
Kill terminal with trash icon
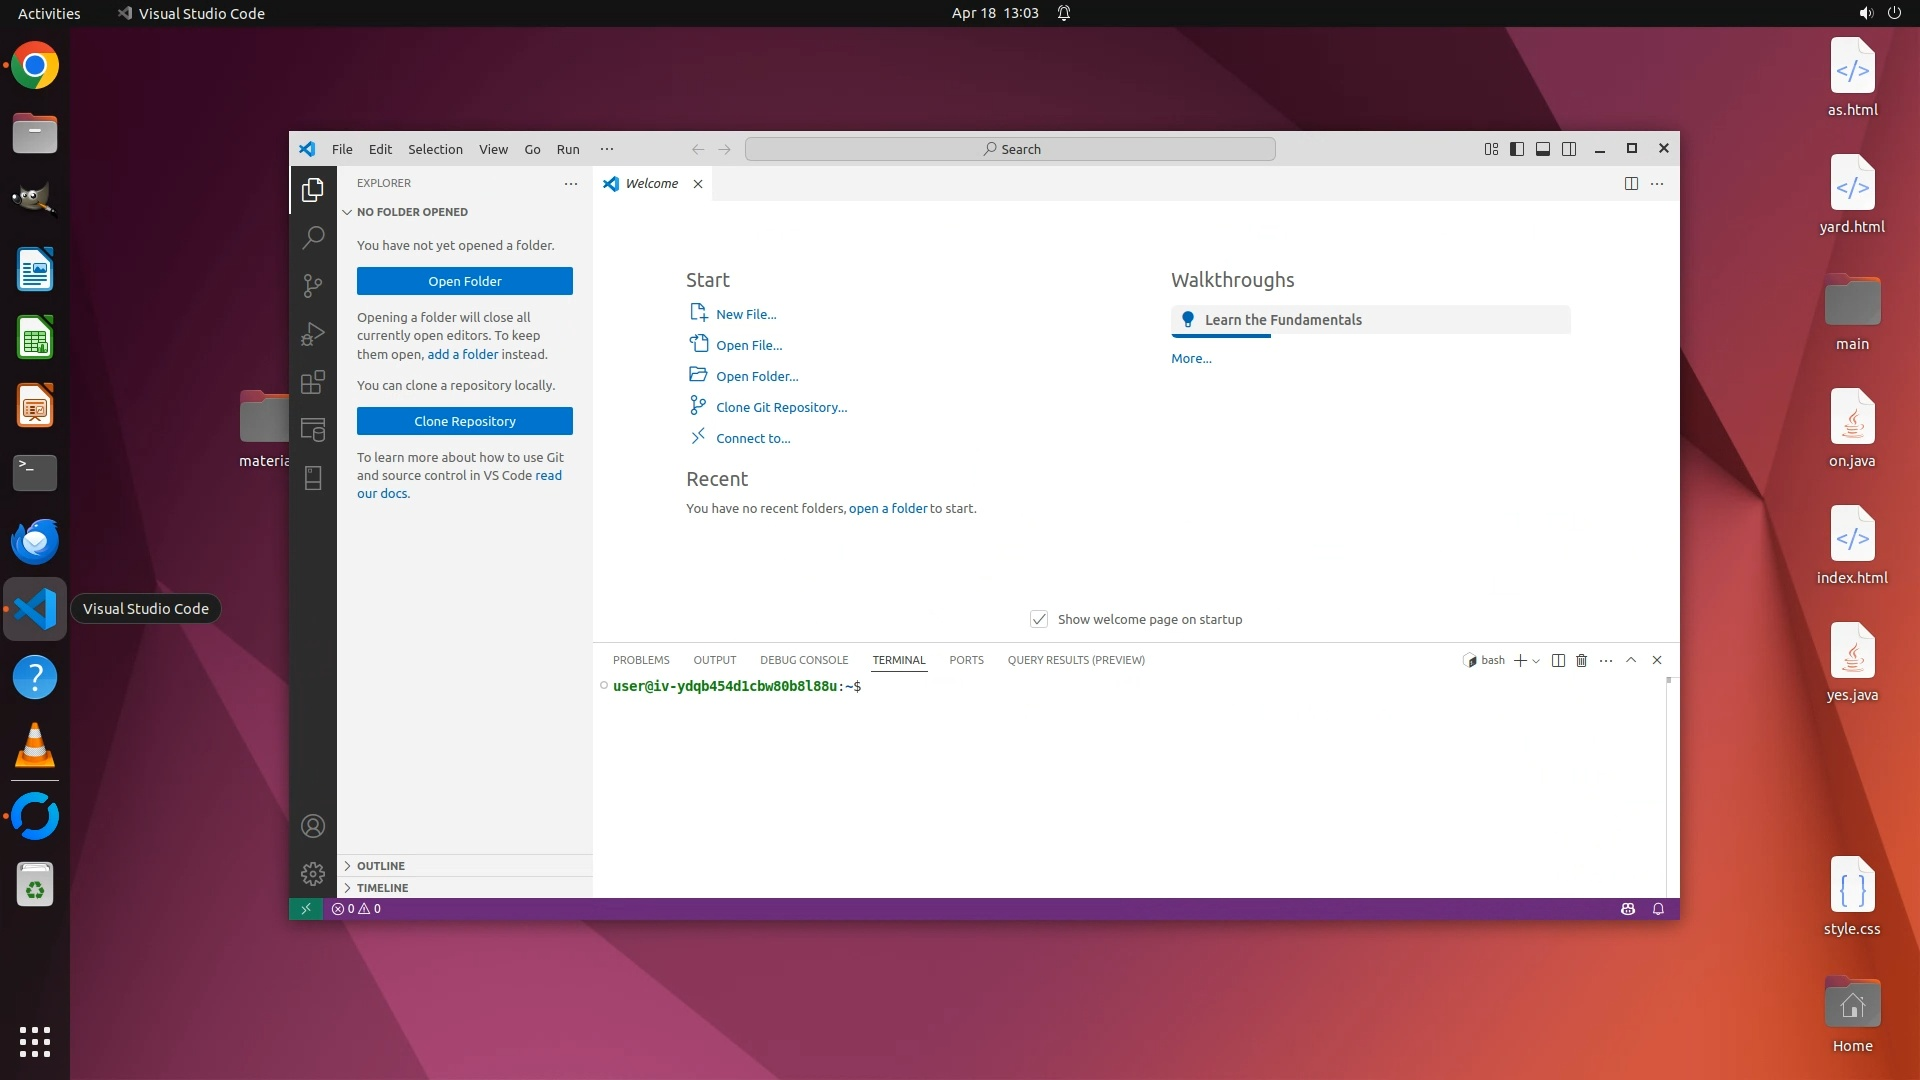(x=1581, y=660)
